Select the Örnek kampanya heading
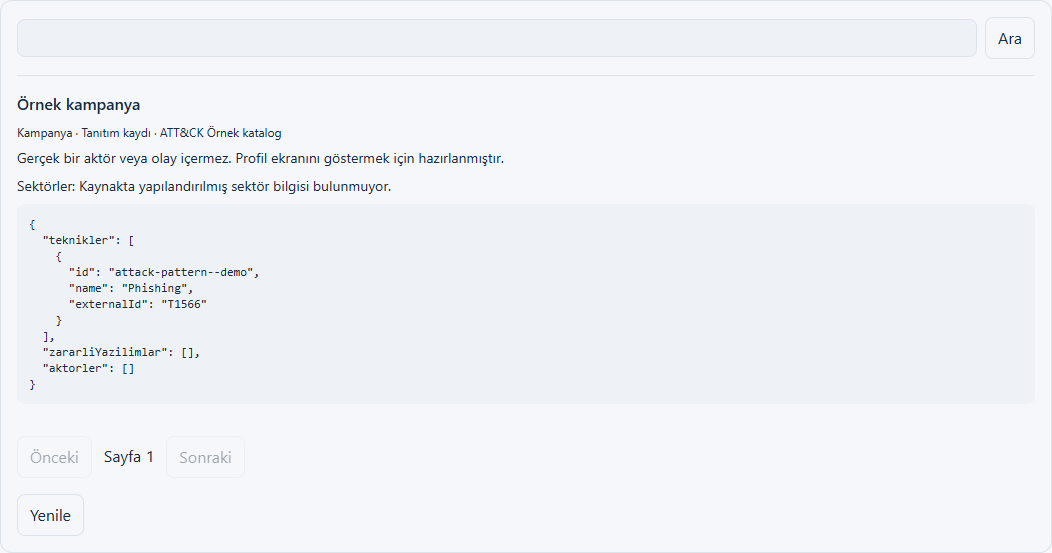 78,105
